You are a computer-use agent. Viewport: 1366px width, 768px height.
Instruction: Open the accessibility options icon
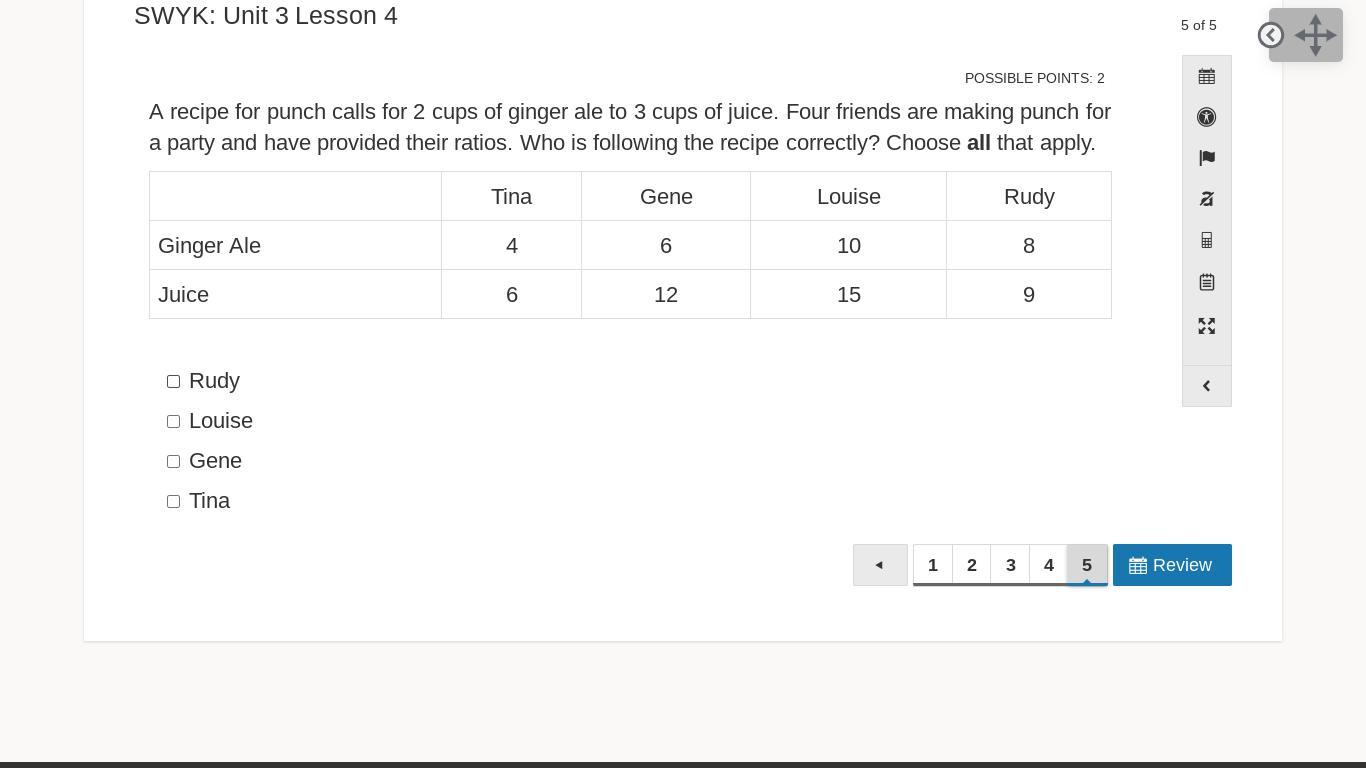(1207, 117)
